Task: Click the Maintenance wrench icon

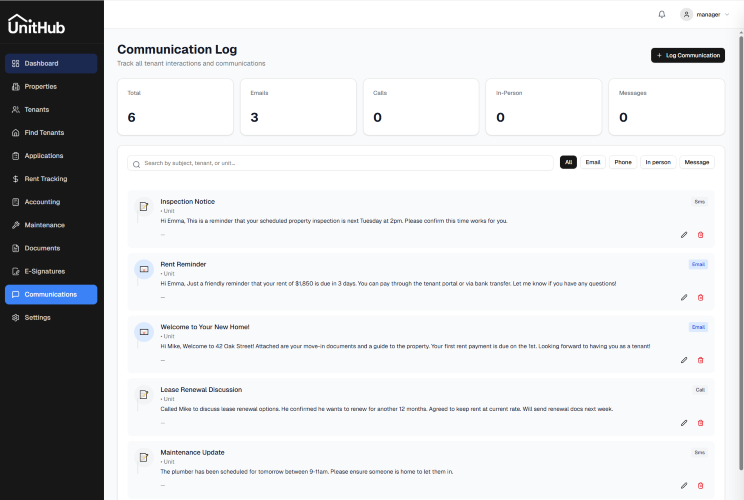Action: tap(16, 225)
